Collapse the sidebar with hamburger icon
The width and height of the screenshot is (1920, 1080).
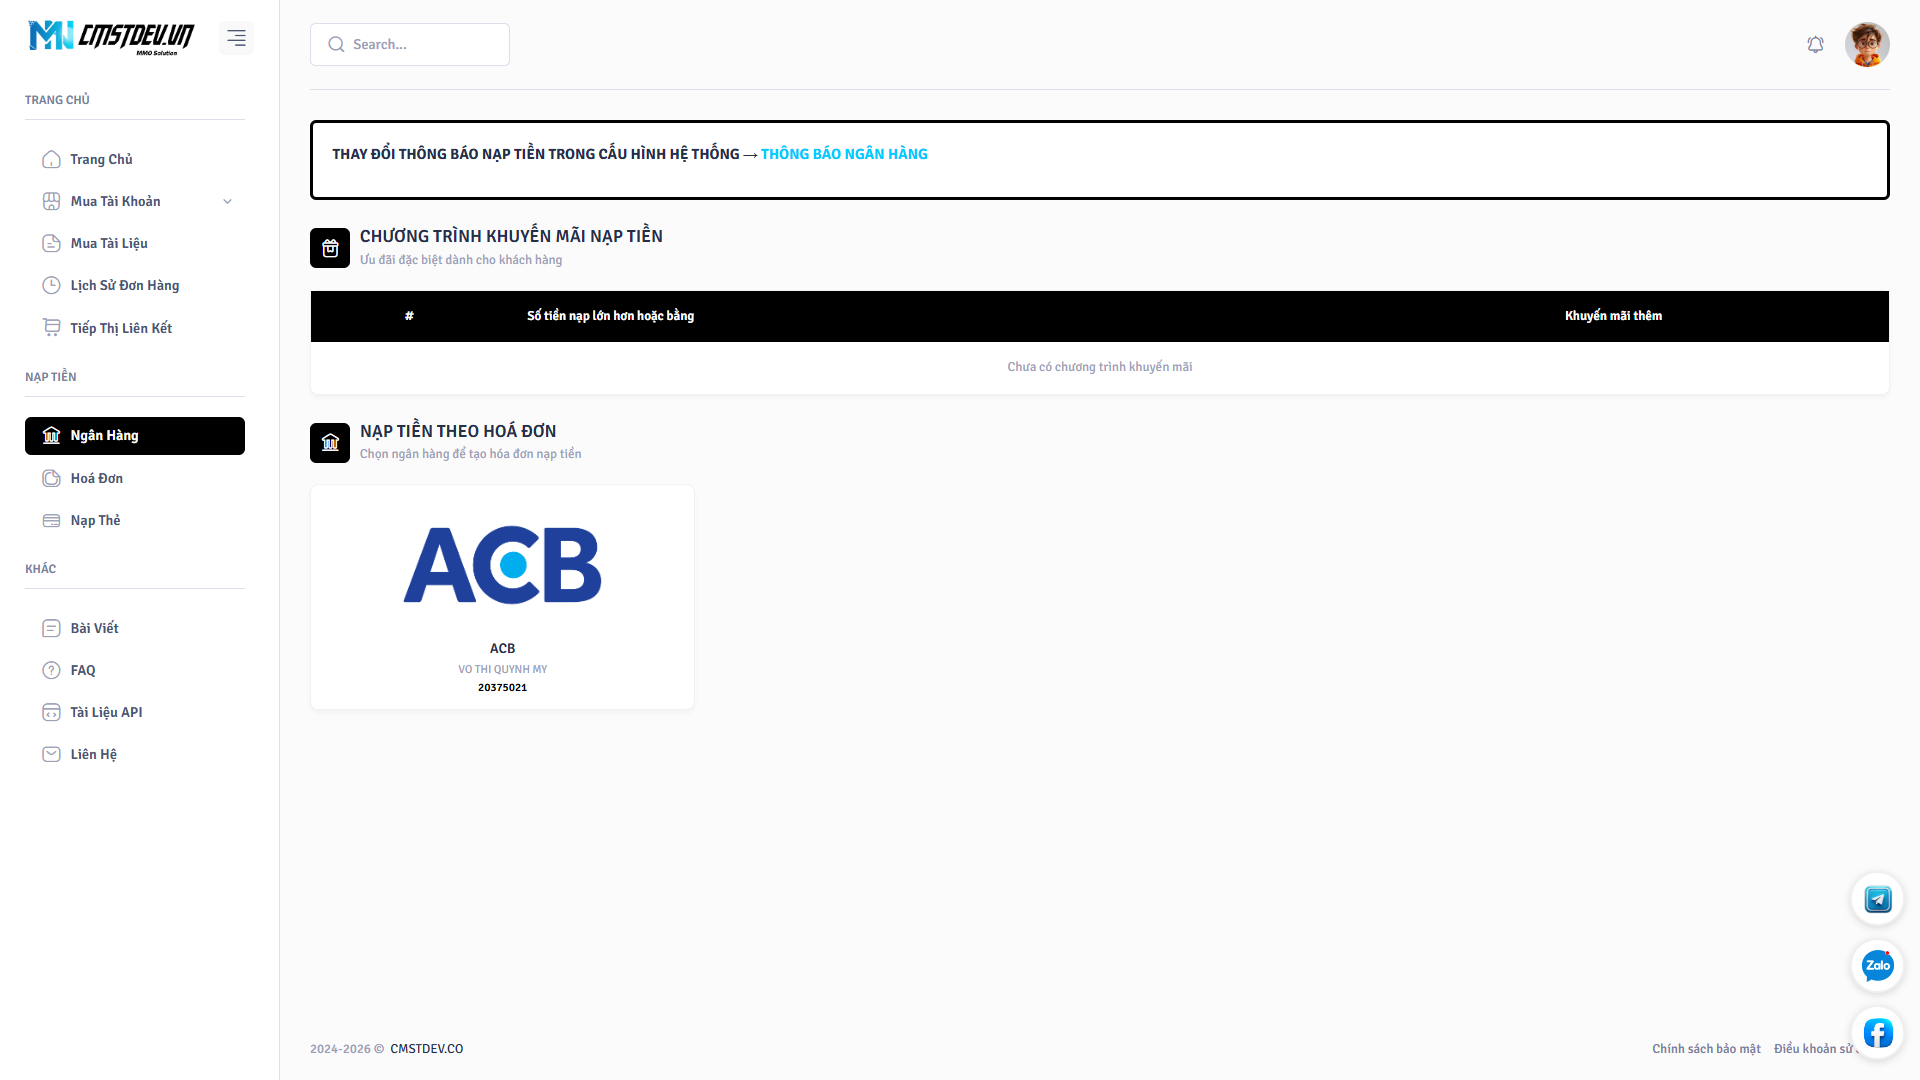(236, 38)
